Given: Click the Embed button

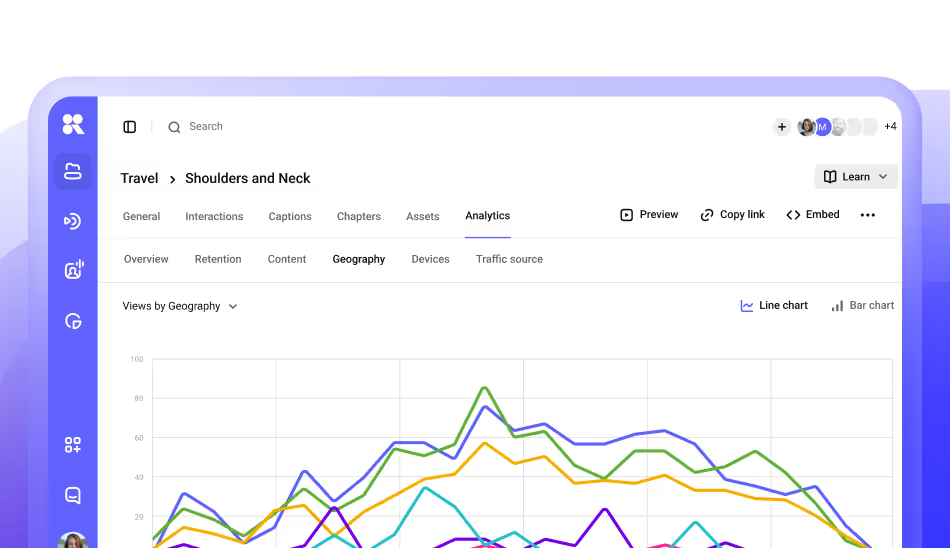Looking at the screenshot, I should [813, 215].
